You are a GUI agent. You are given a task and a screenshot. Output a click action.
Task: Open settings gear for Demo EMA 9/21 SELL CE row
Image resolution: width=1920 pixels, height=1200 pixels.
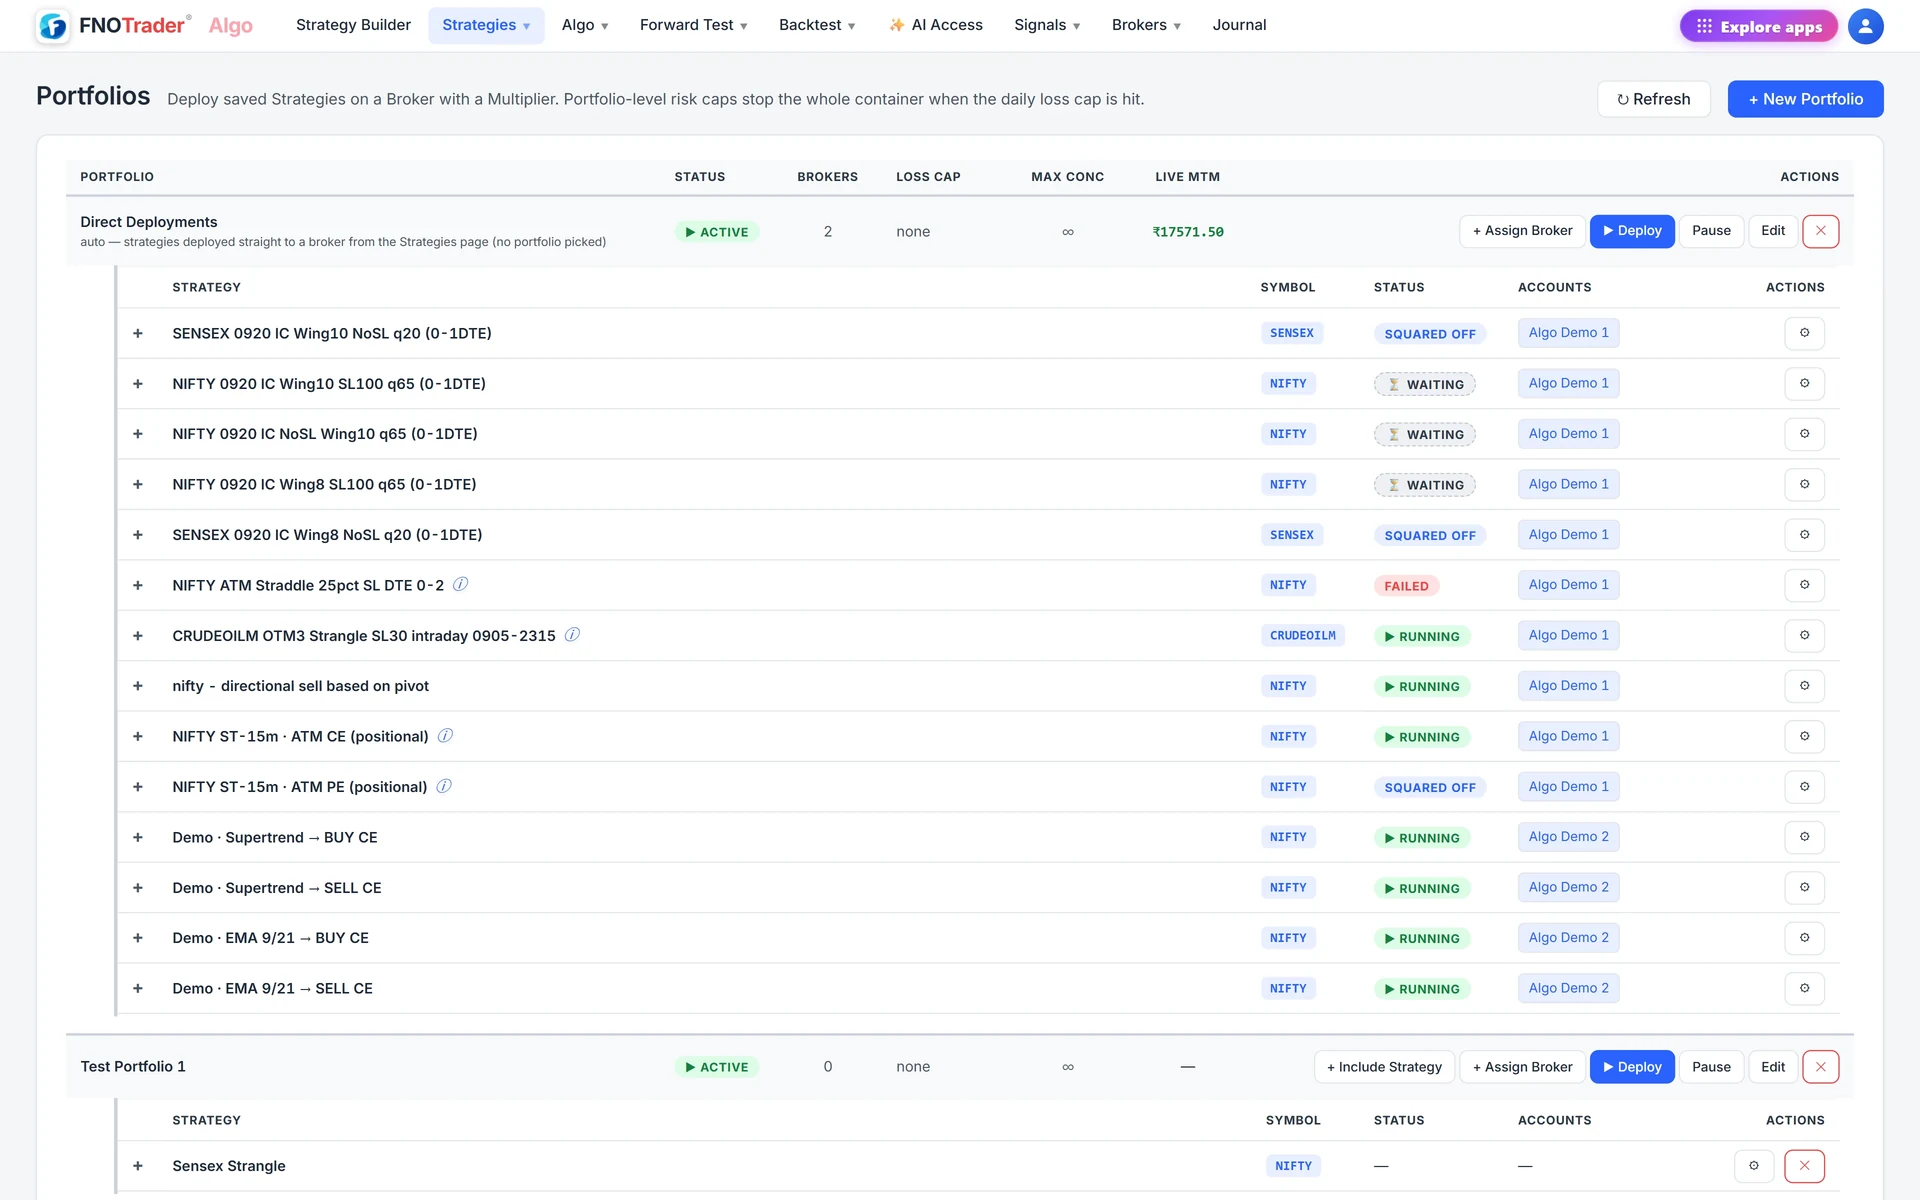pos(1804,988)
